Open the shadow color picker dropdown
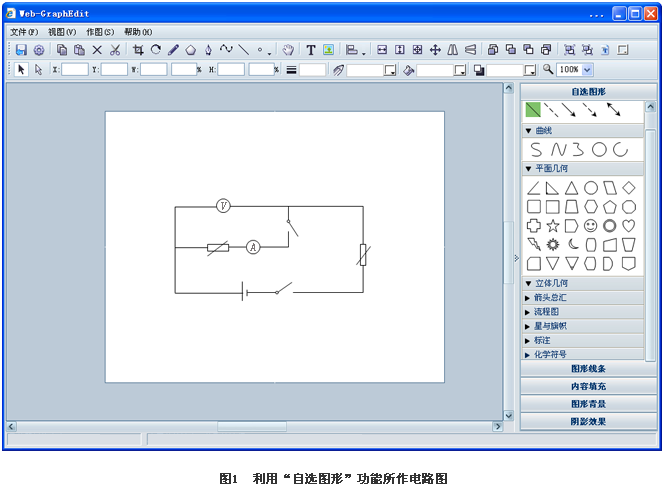Screen dimensions: 663x484 530,70
